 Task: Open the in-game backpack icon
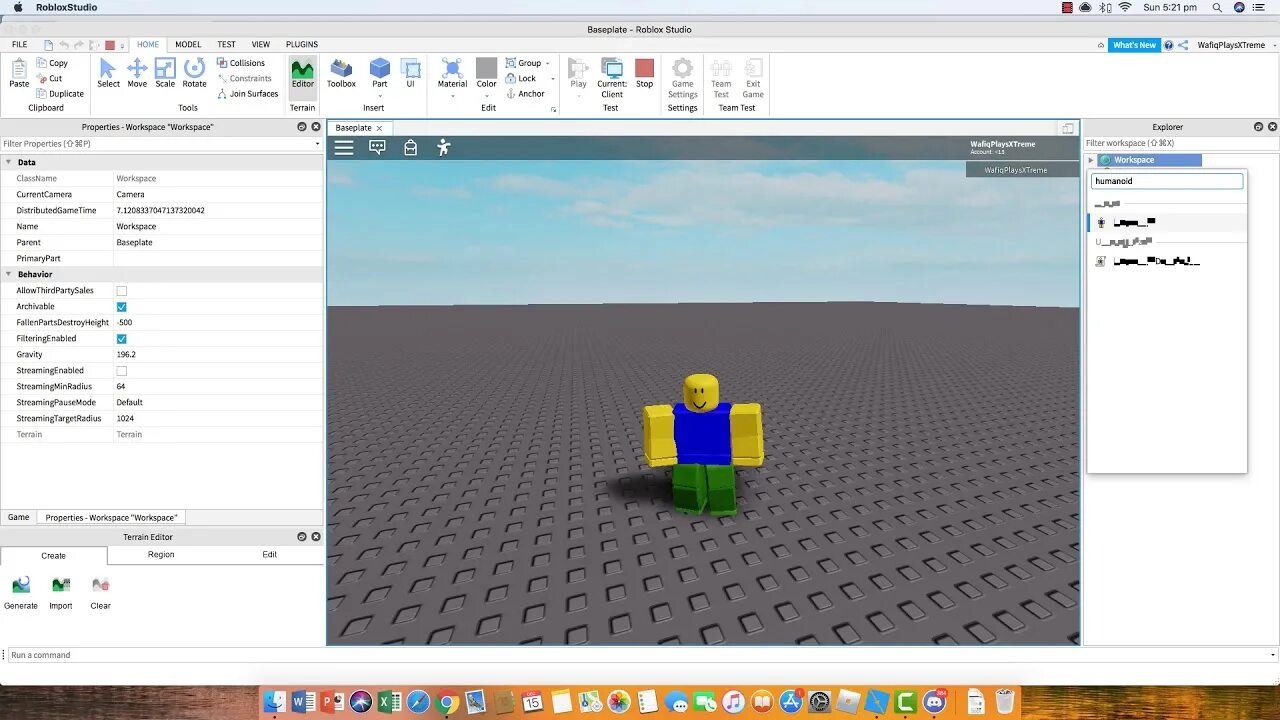pyautogui.click(x=410, y=147)
